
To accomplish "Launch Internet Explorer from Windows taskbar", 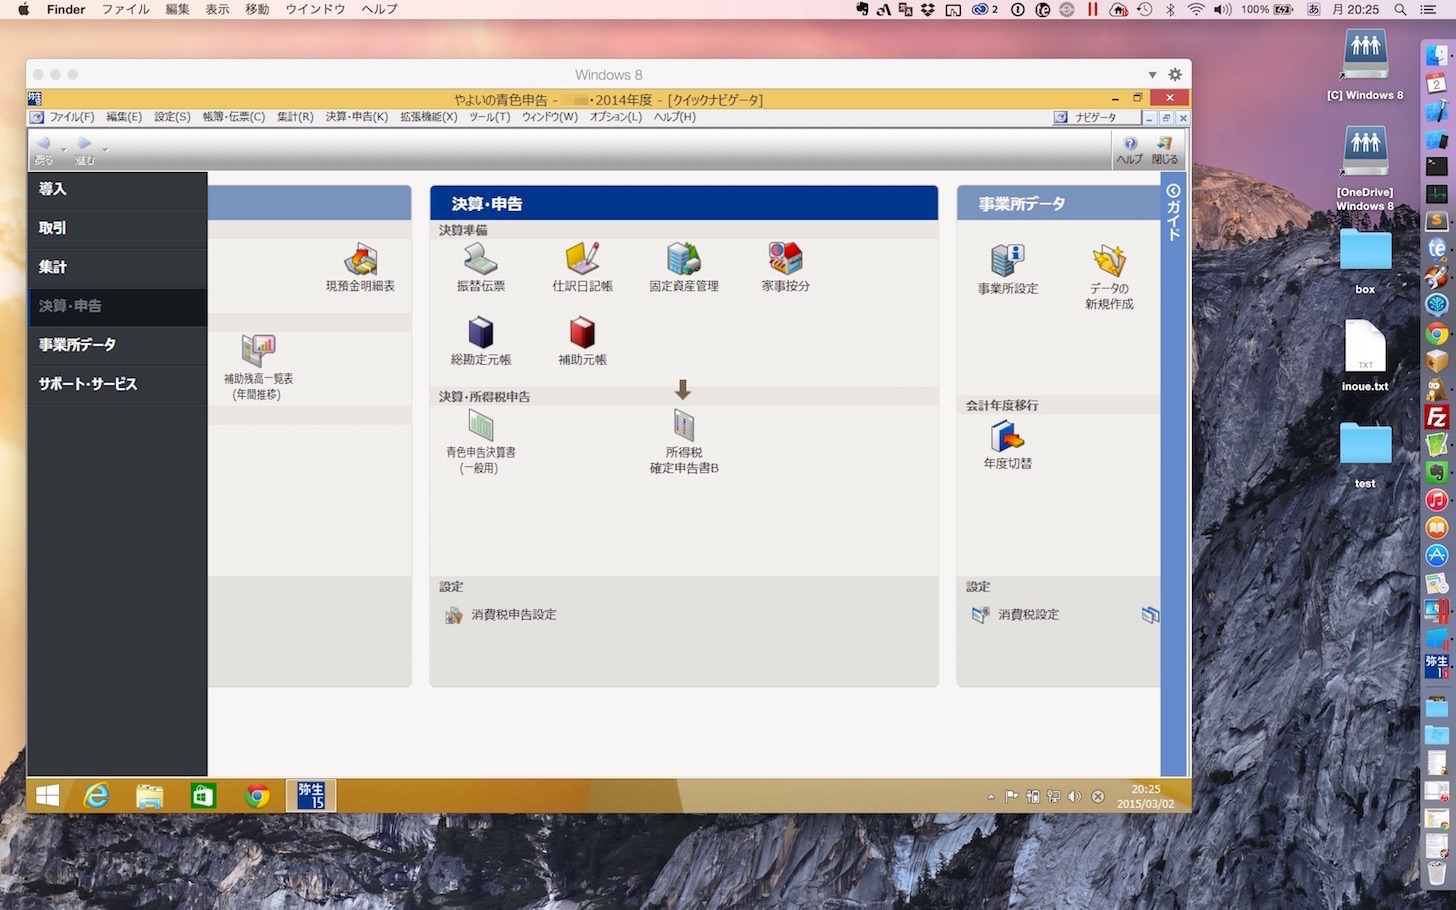I will tap(96, 796).
